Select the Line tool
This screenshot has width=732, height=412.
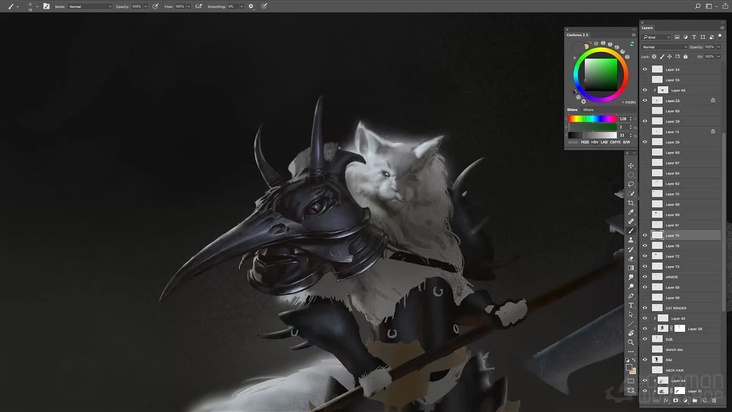click(631, 324)
